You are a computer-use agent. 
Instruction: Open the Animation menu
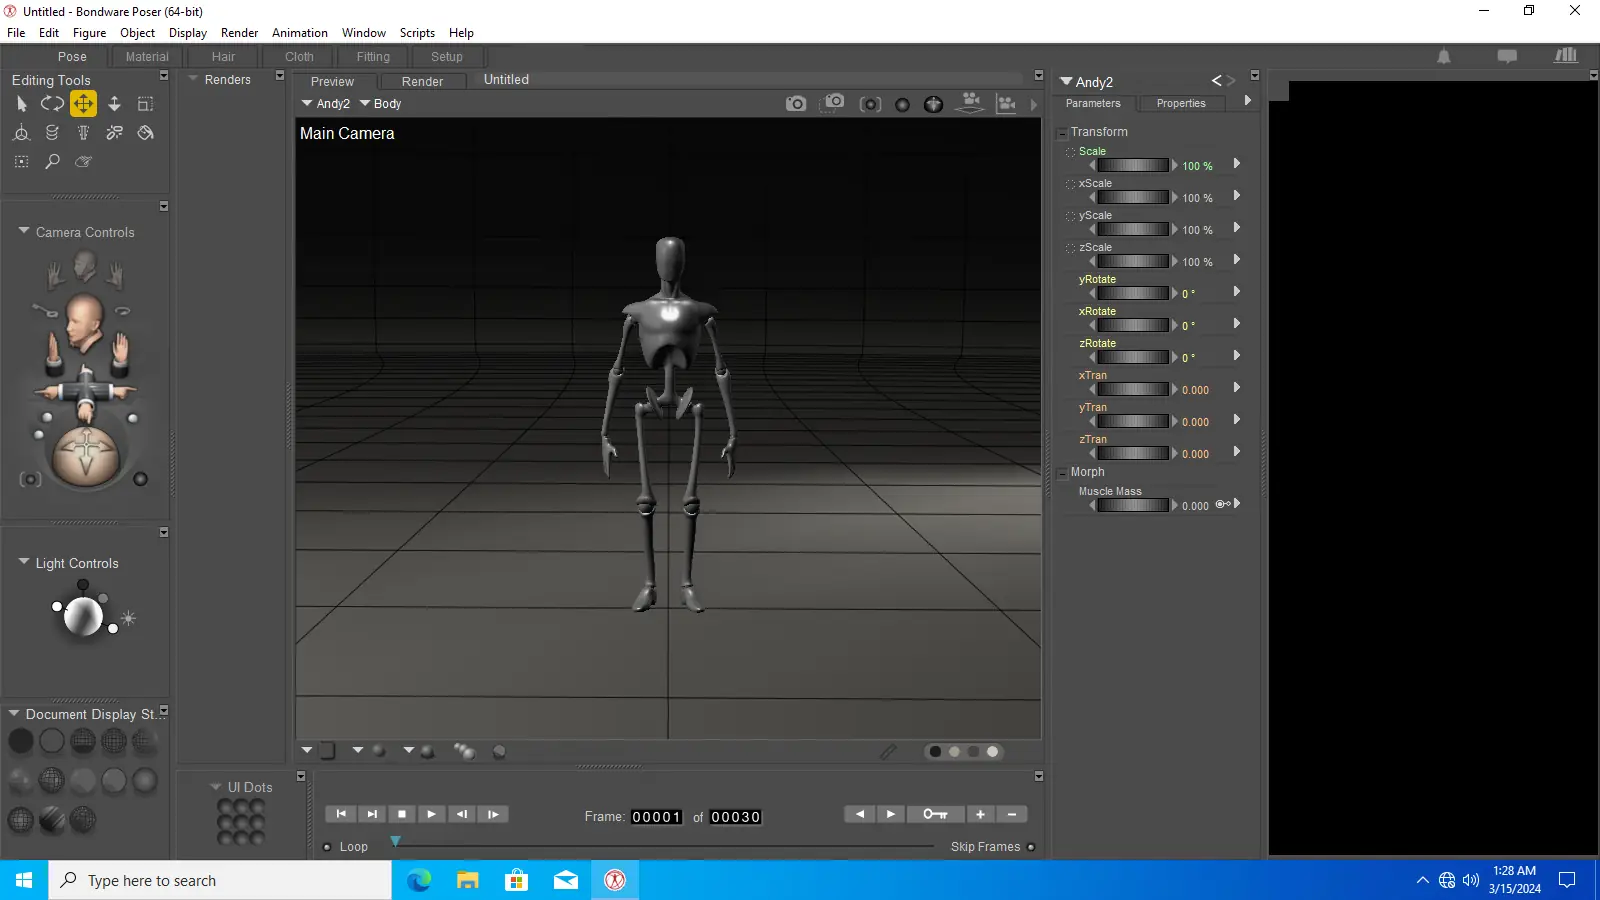[300, 33]
